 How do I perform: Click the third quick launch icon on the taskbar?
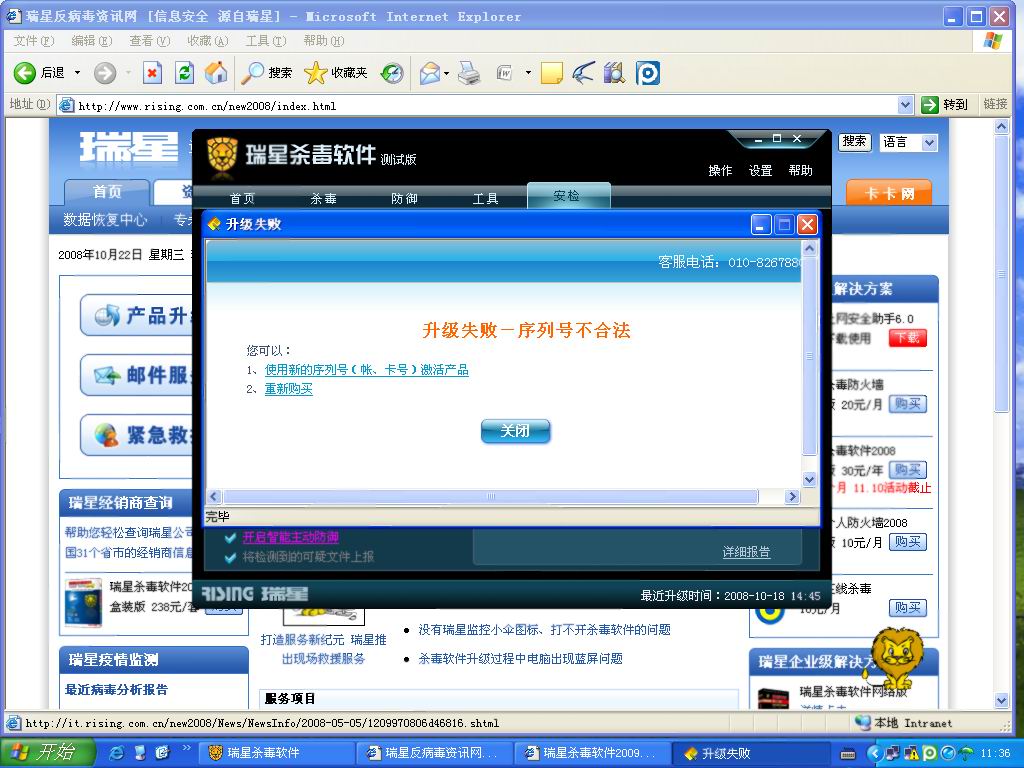coord(161,753)
